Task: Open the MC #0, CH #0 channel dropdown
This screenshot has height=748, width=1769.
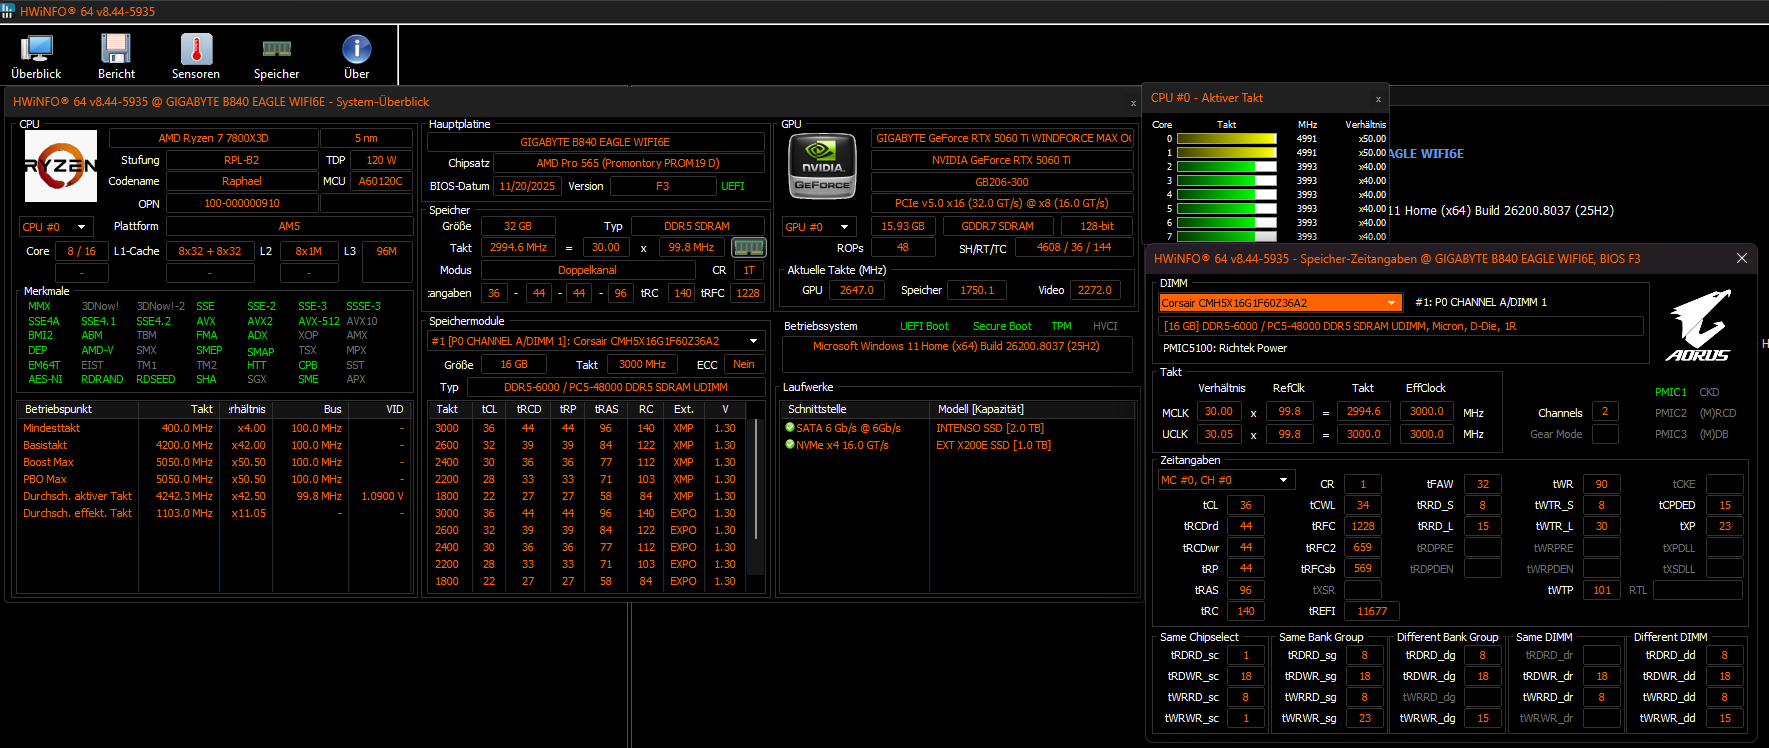Action: (1227, 480)
